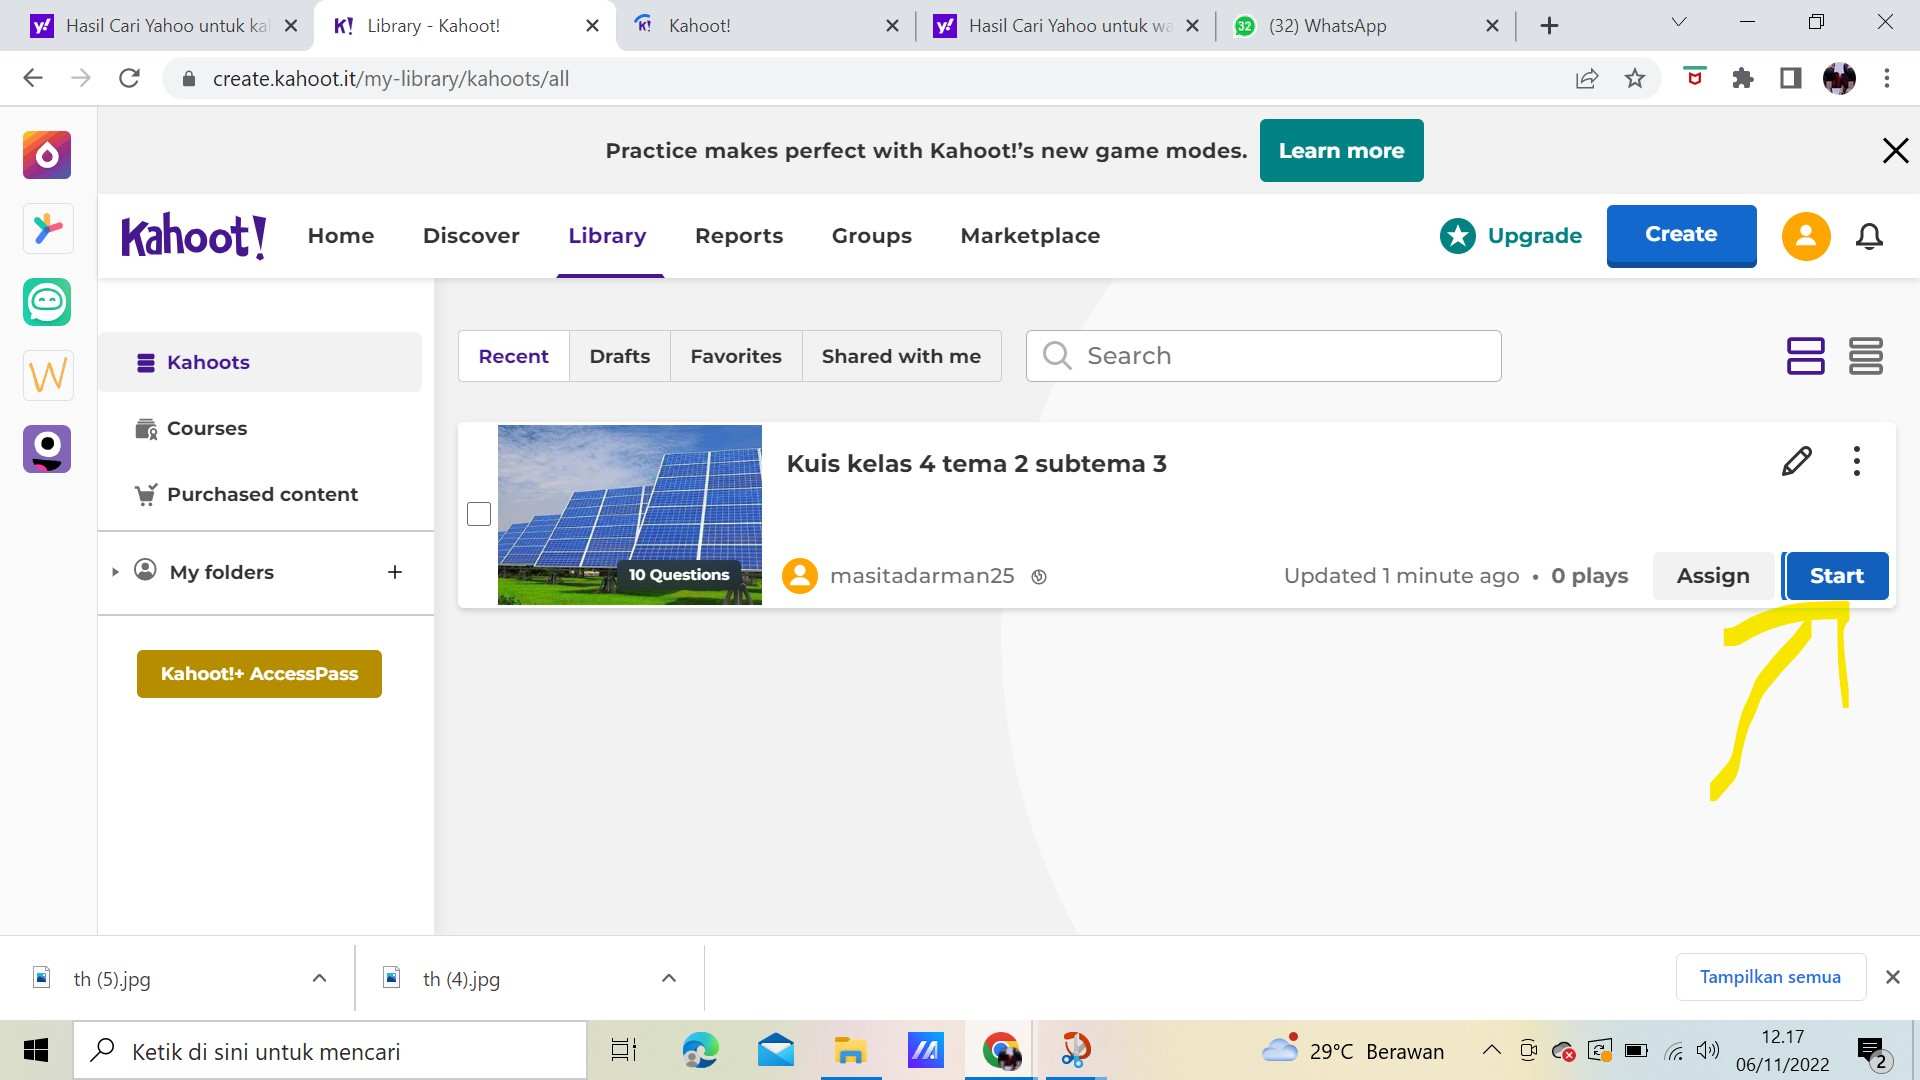Open the purple one-eyed character app in sidebar

click(47, 449)
